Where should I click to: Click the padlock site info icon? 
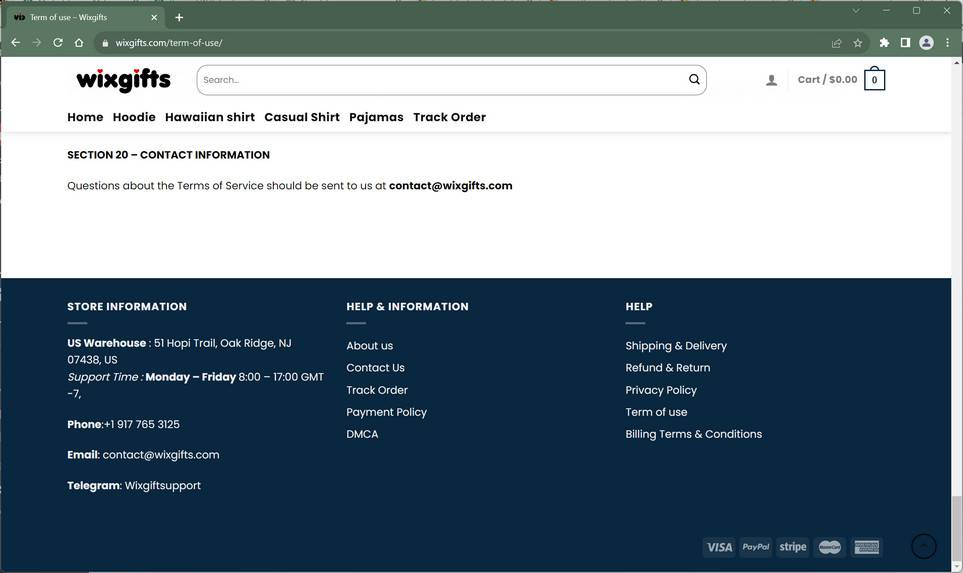(105, 43)
